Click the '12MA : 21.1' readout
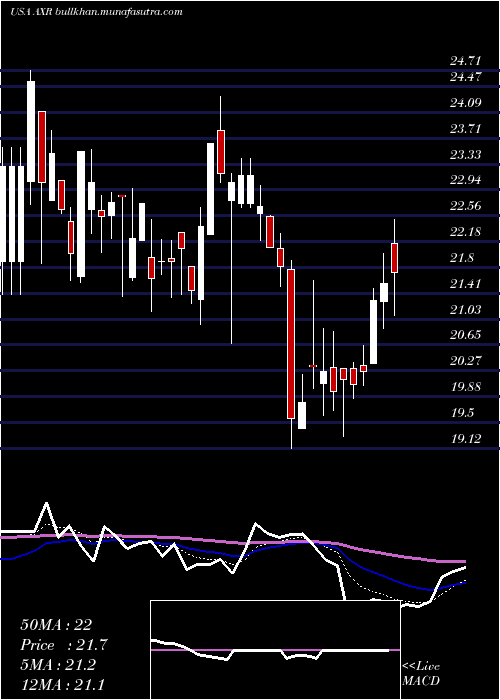The image size is (500, 700). (62, 685)
